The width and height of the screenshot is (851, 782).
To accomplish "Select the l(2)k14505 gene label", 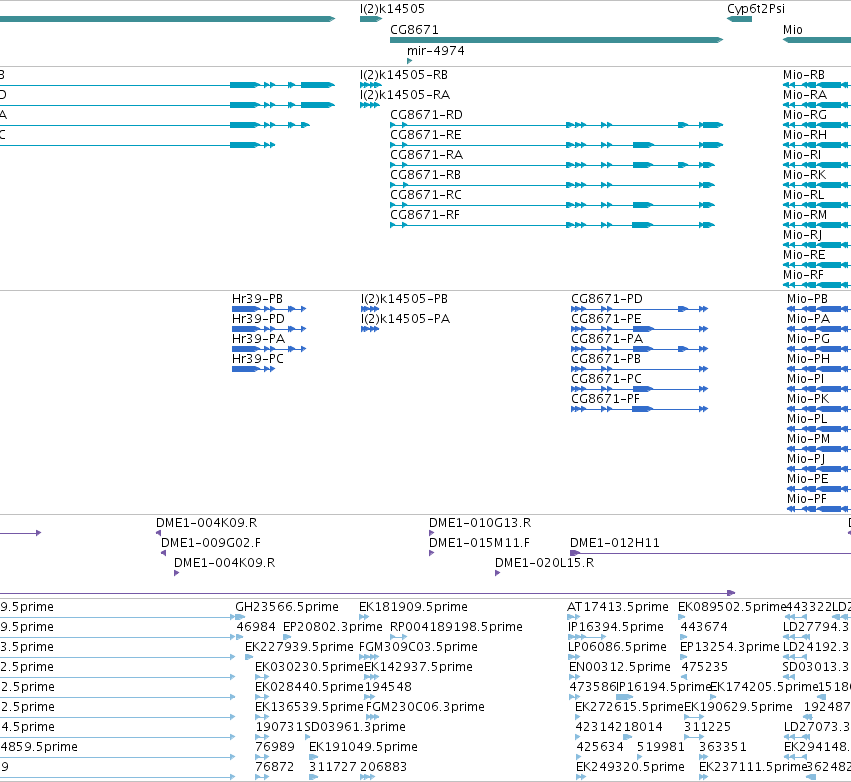I will (392, 9).
